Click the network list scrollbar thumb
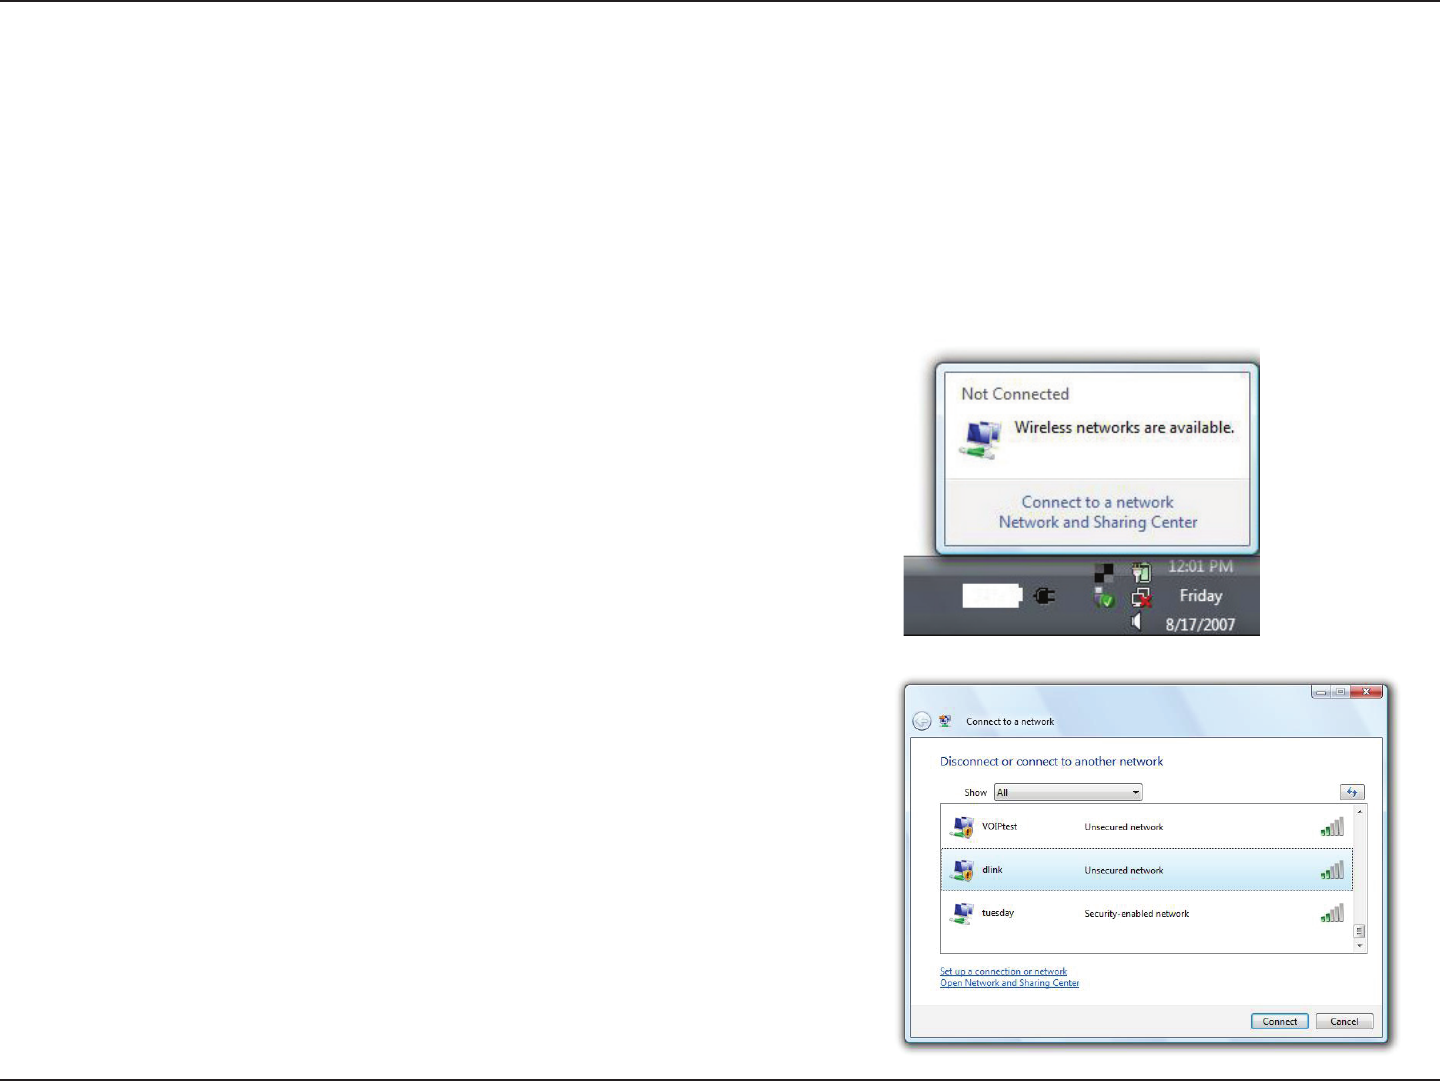 click(1359, 931)
